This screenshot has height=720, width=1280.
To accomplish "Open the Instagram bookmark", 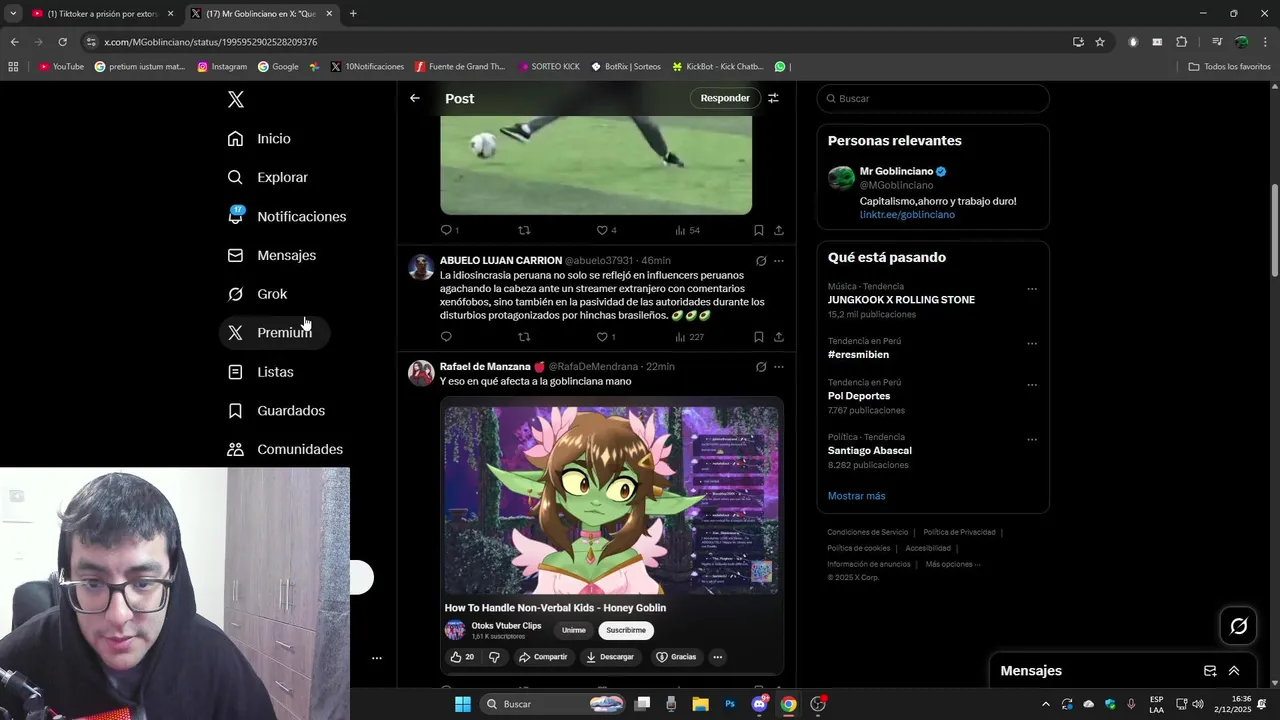I will (x=222, y=67).
